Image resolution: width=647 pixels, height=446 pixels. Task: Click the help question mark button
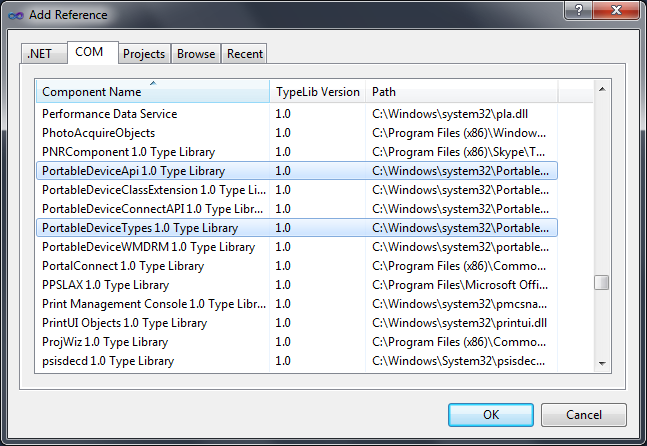coord(576,9)
